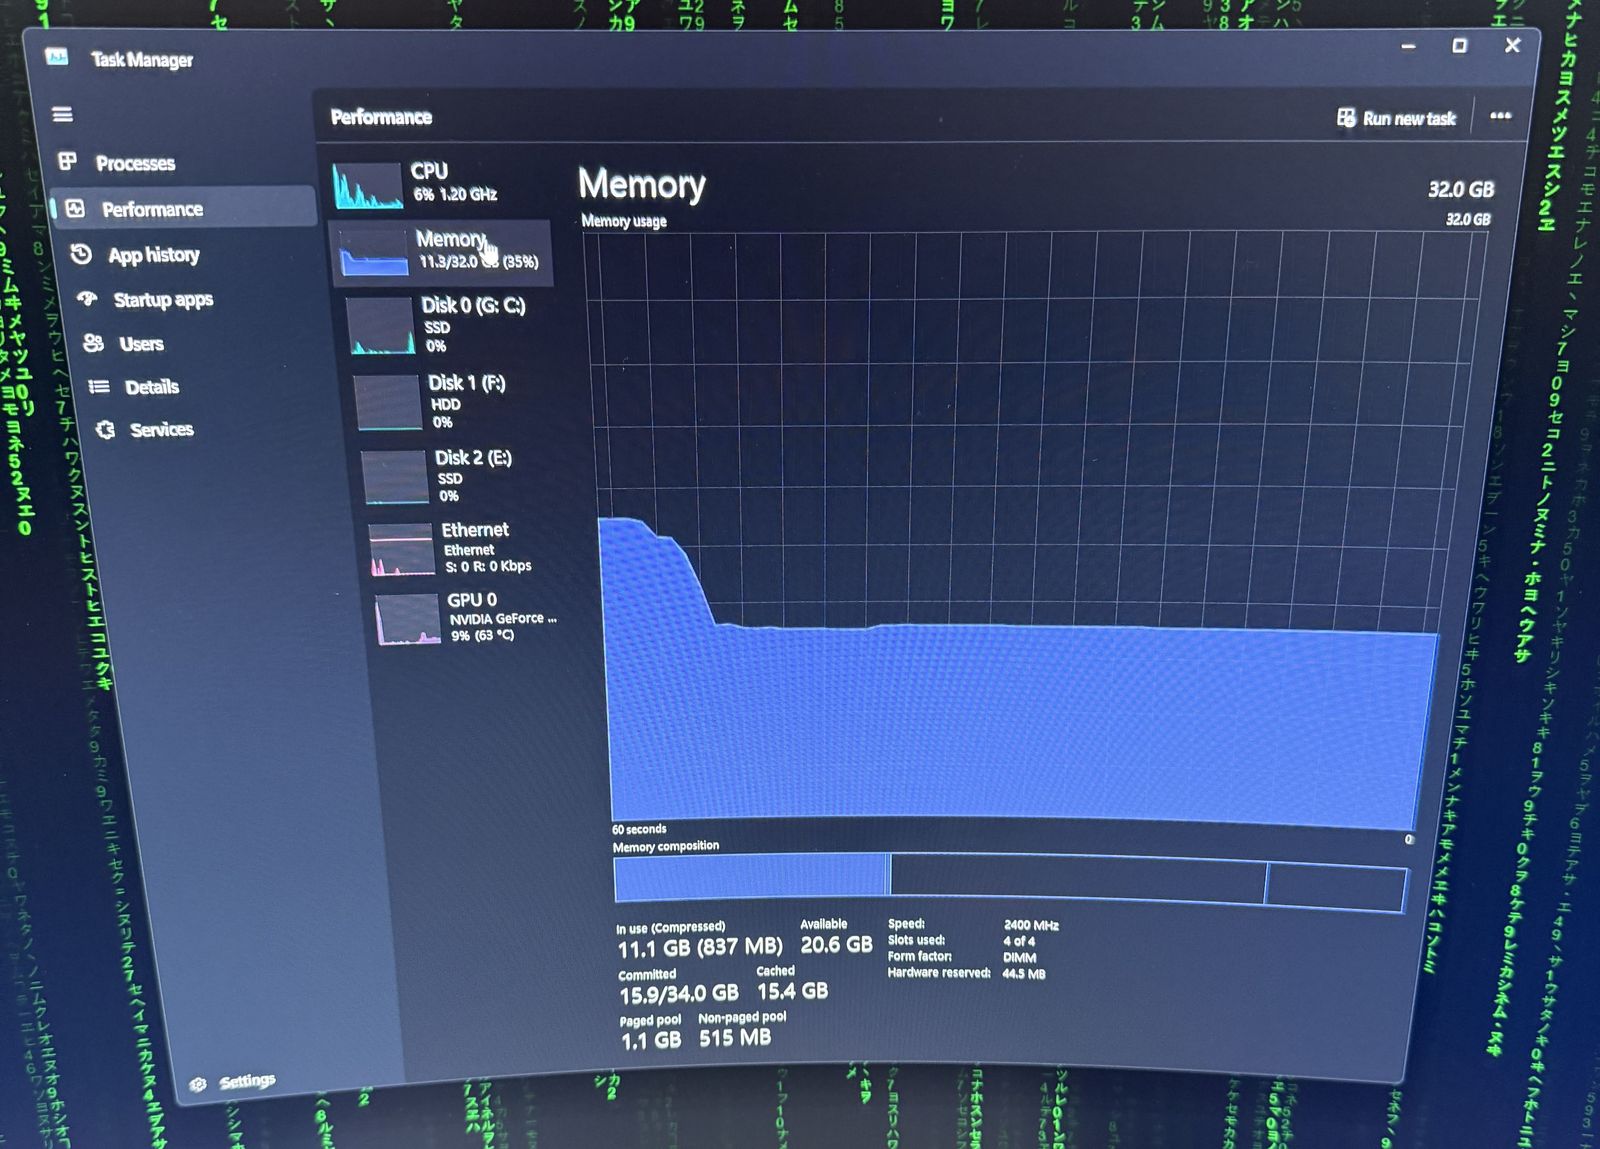The height and width of the screenshot is (1149, 1600).
Task: Click the Available 20.6 GB value
Action: 837,944
